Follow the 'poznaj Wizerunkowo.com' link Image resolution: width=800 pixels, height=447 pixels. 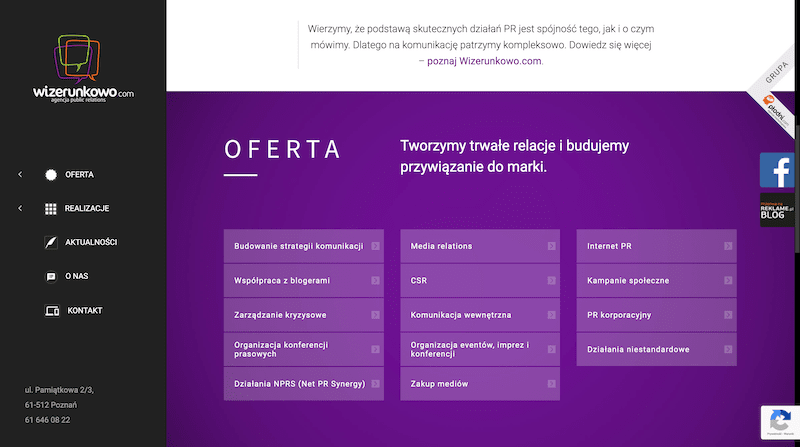tap(484, 61)
